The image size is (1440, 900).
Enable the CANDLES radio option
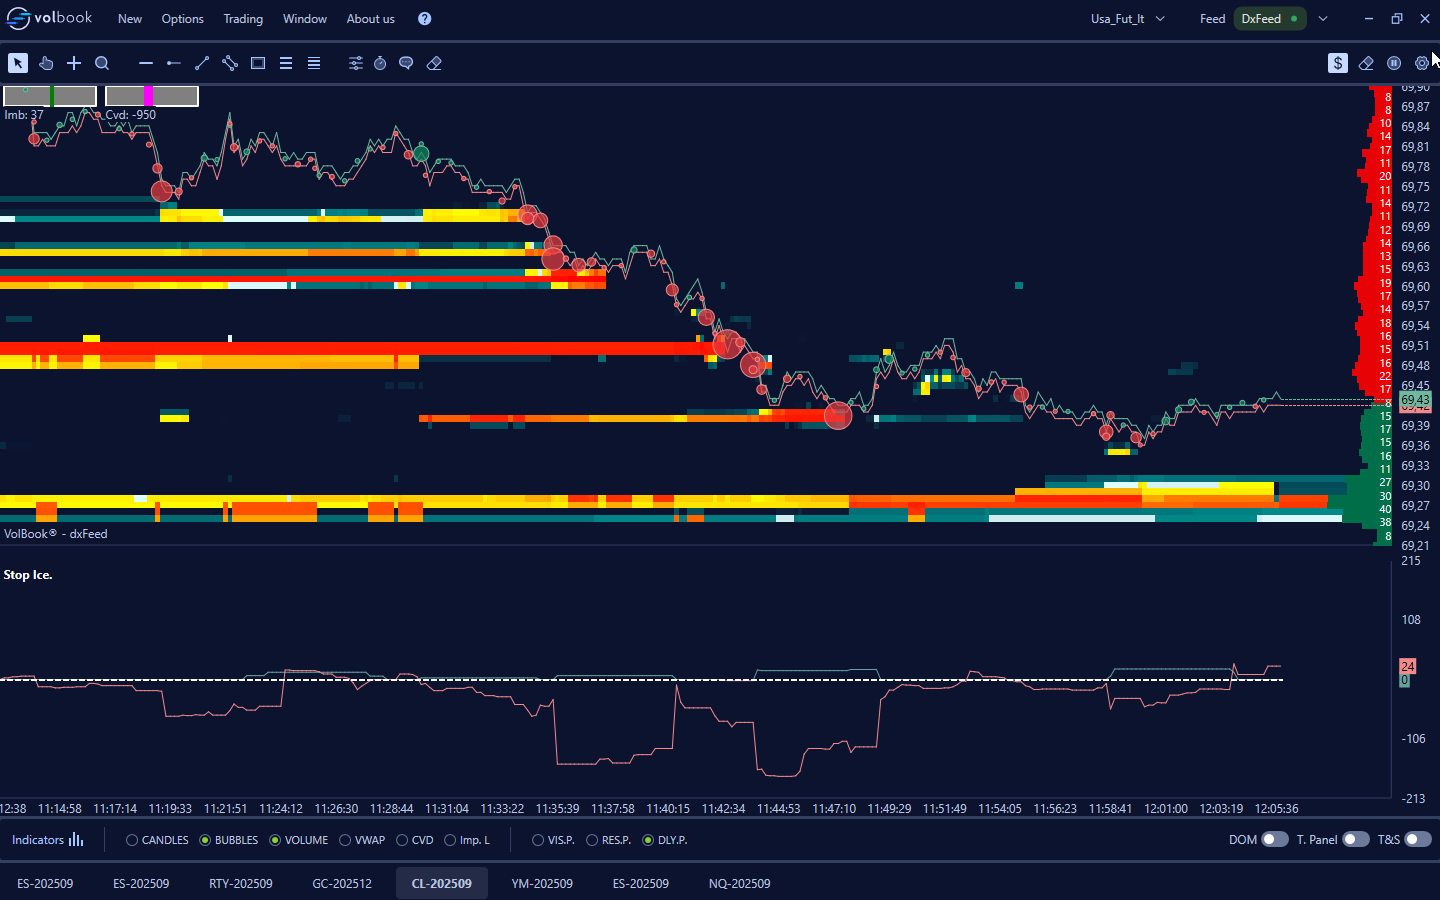(x=132, y=840)
